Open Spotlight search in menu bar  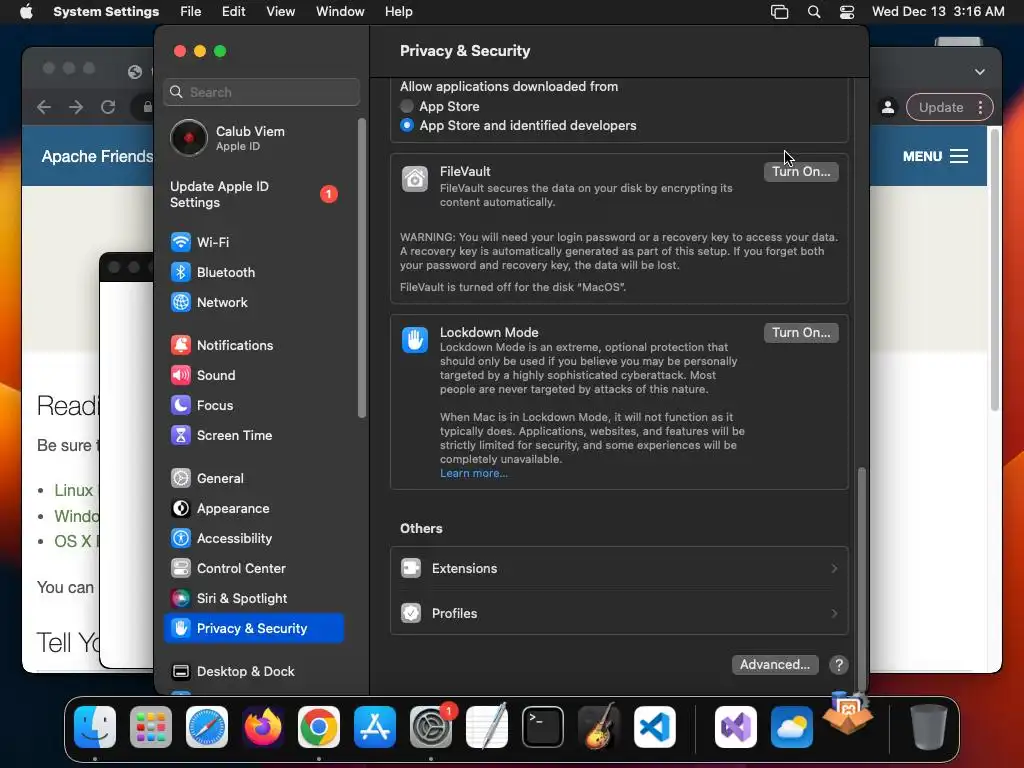[814, 12]
